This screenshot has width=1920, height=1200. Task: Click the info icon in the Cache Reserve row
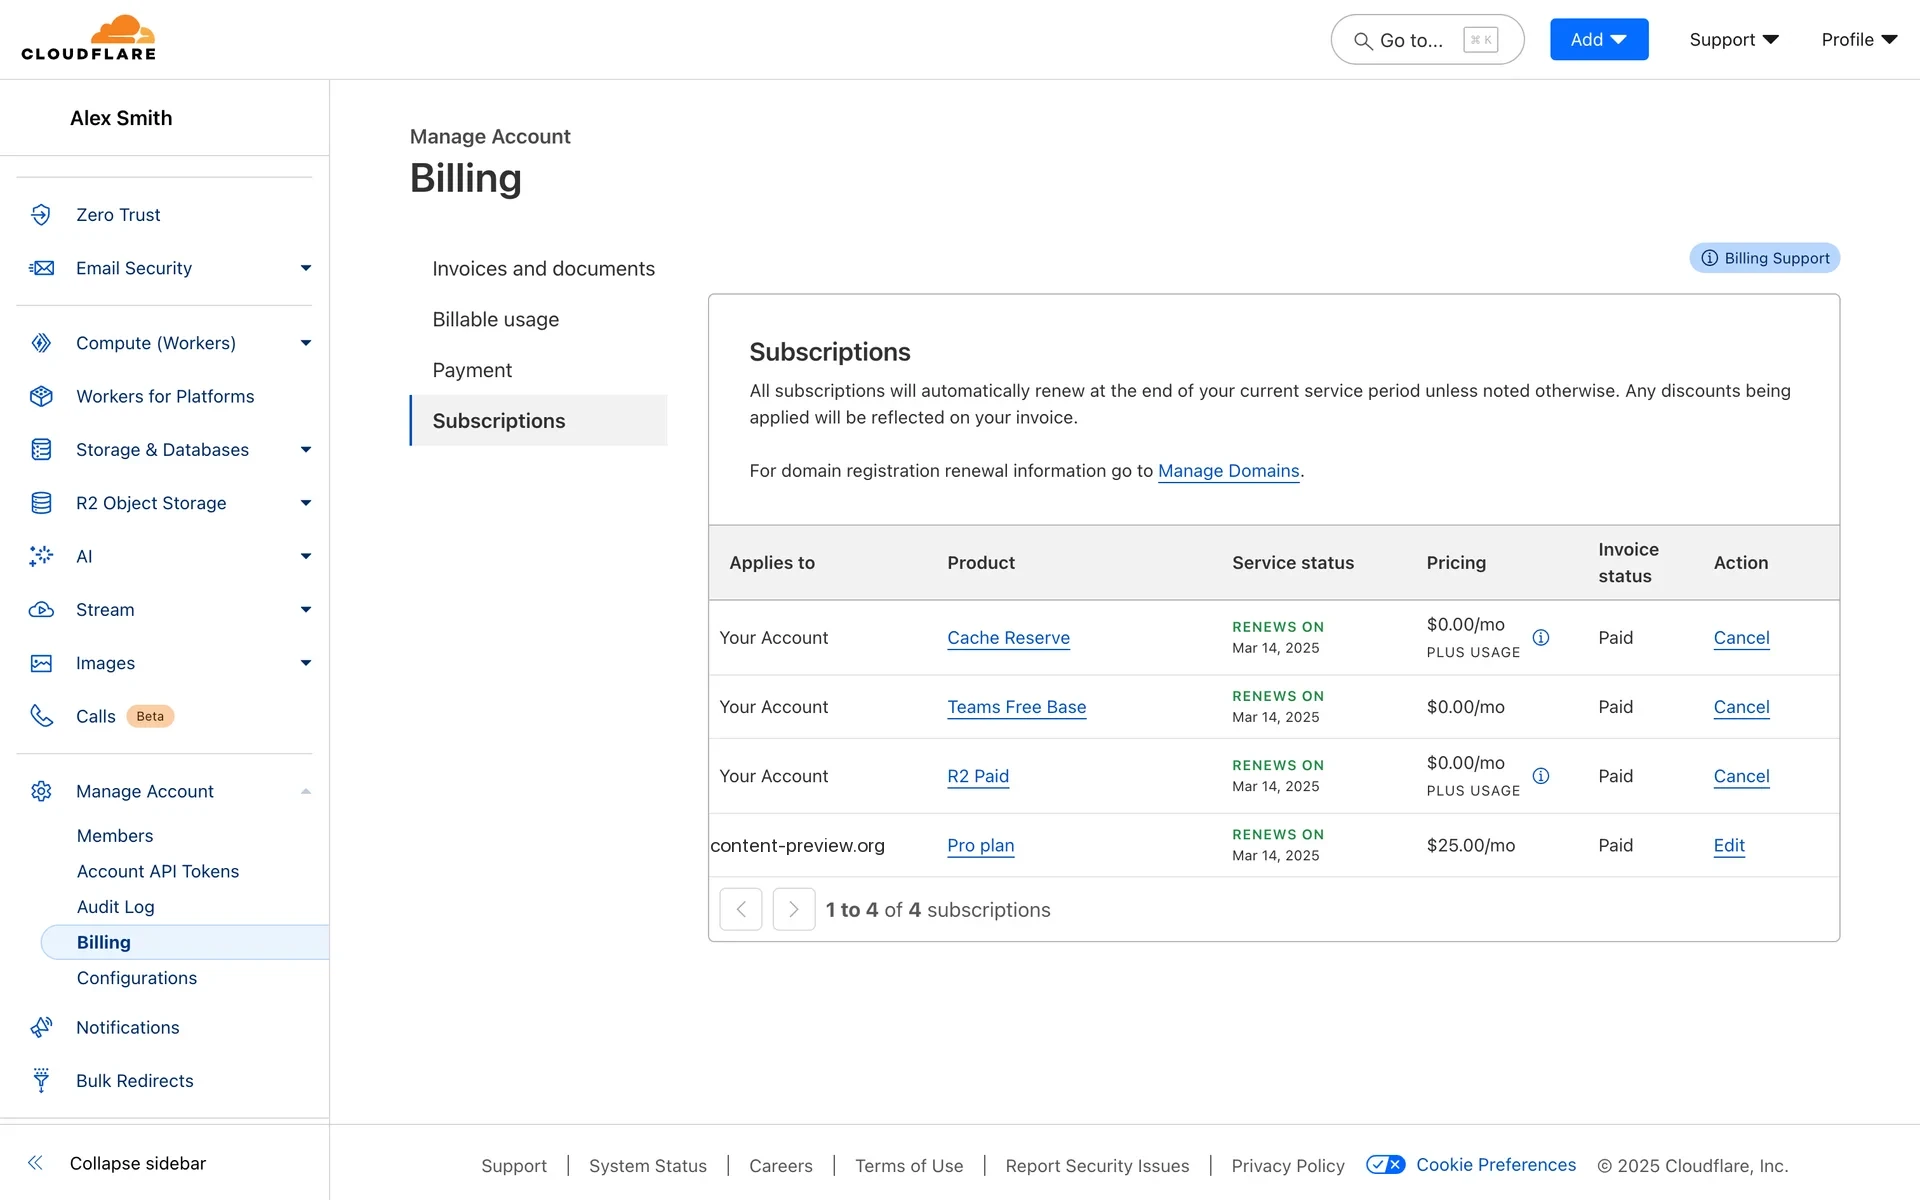click(1541, 637)
